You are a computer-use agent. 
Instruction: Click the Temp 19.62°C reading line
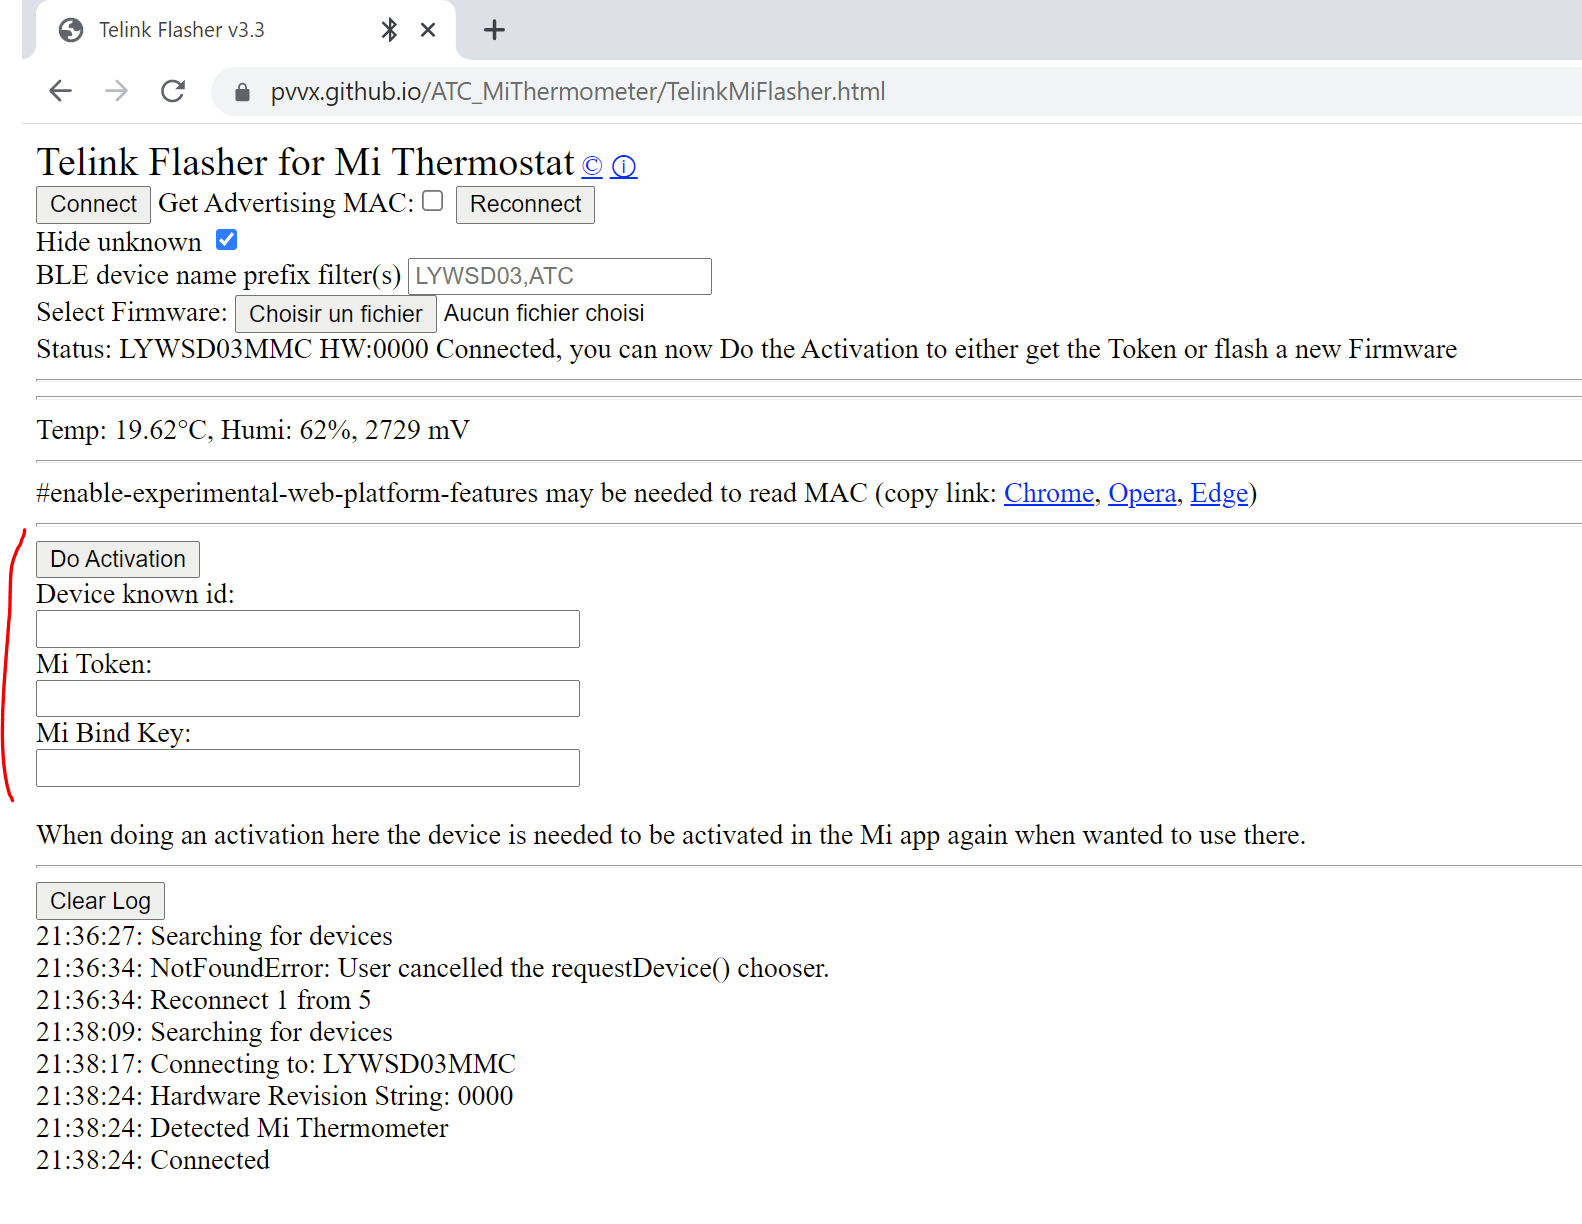pyautogui.click(x=253, y=430)
